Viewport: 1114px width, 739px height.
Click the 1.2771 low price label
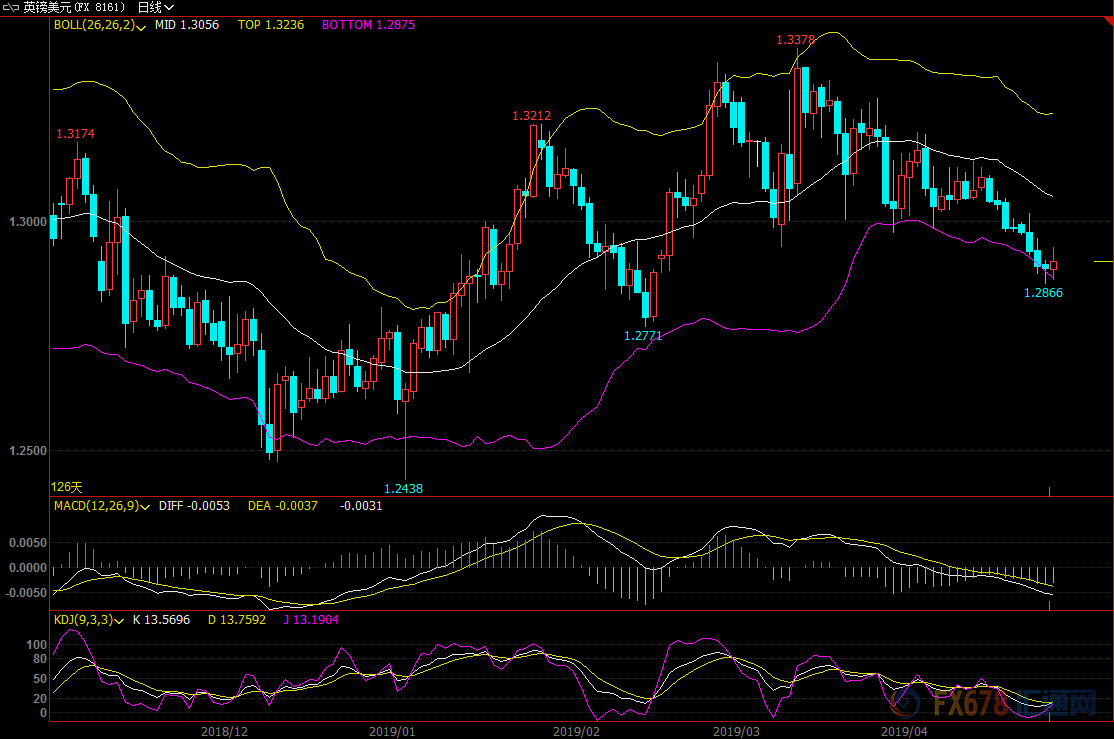point(643,336)
